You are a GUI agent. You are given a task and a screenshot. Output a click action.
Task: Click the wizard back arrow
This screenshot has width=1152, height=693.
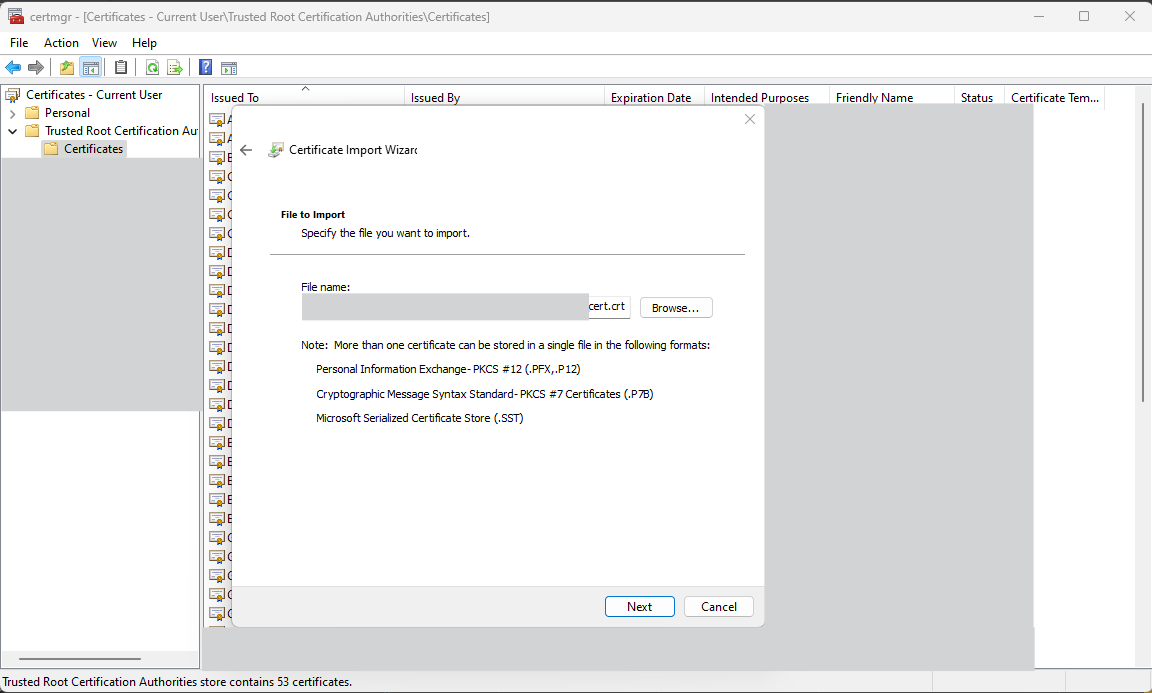[246, 150]
